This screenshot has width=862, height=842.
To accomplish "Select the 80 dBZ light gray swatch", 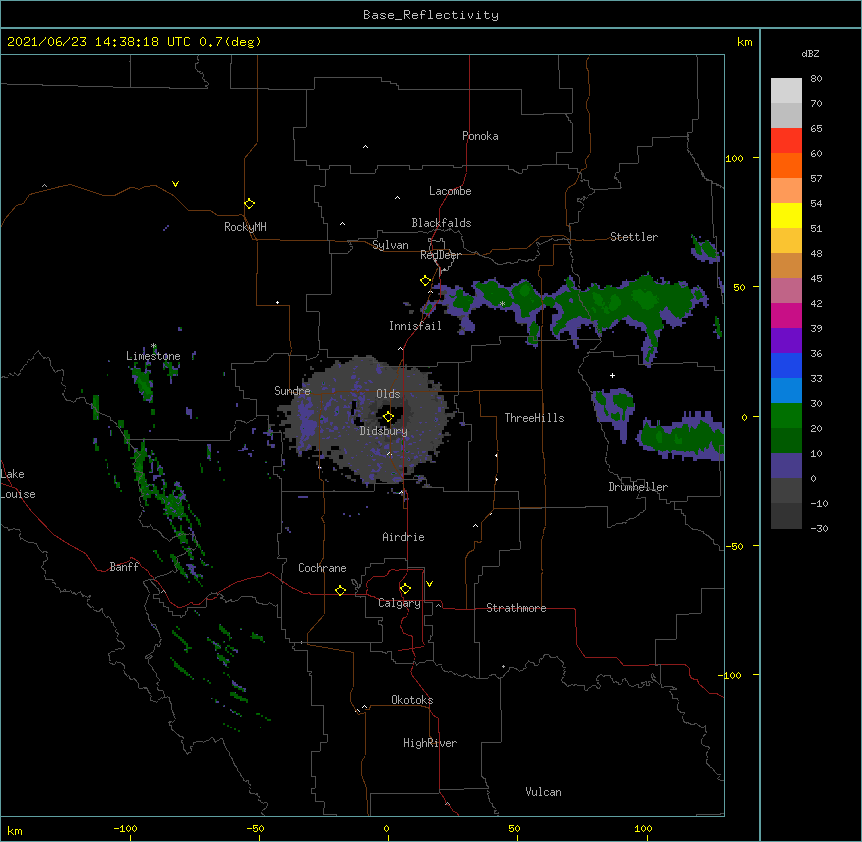I will pos(786,91).
